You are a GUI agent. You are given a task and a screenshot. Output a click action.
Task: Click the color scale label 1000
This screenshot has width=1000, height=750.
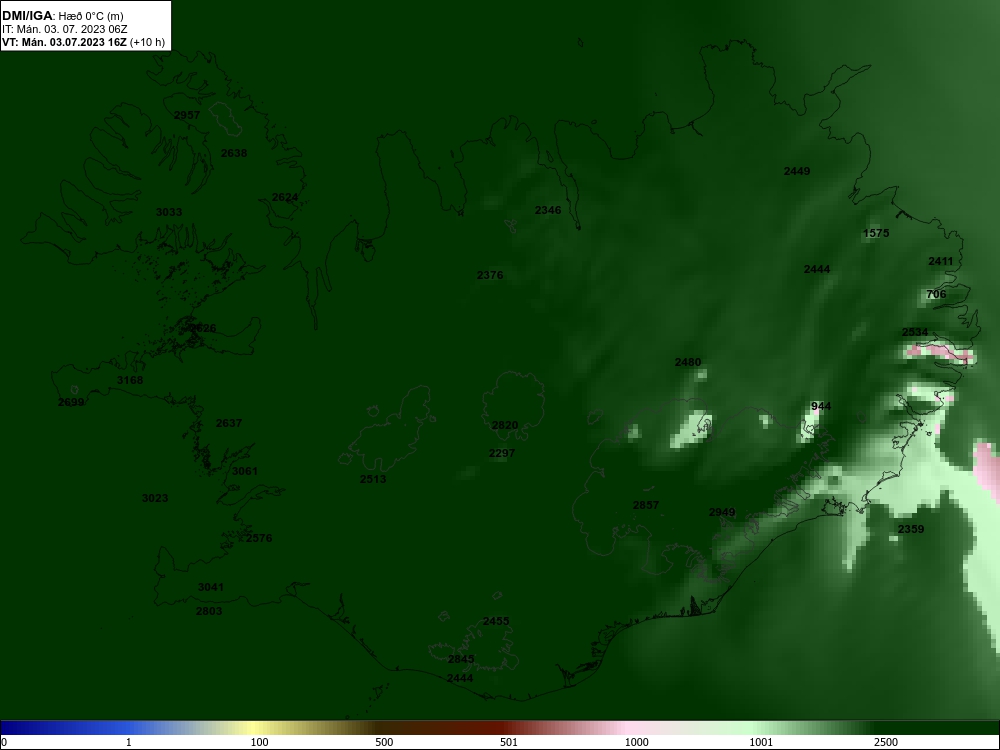(x=636, y=742)
